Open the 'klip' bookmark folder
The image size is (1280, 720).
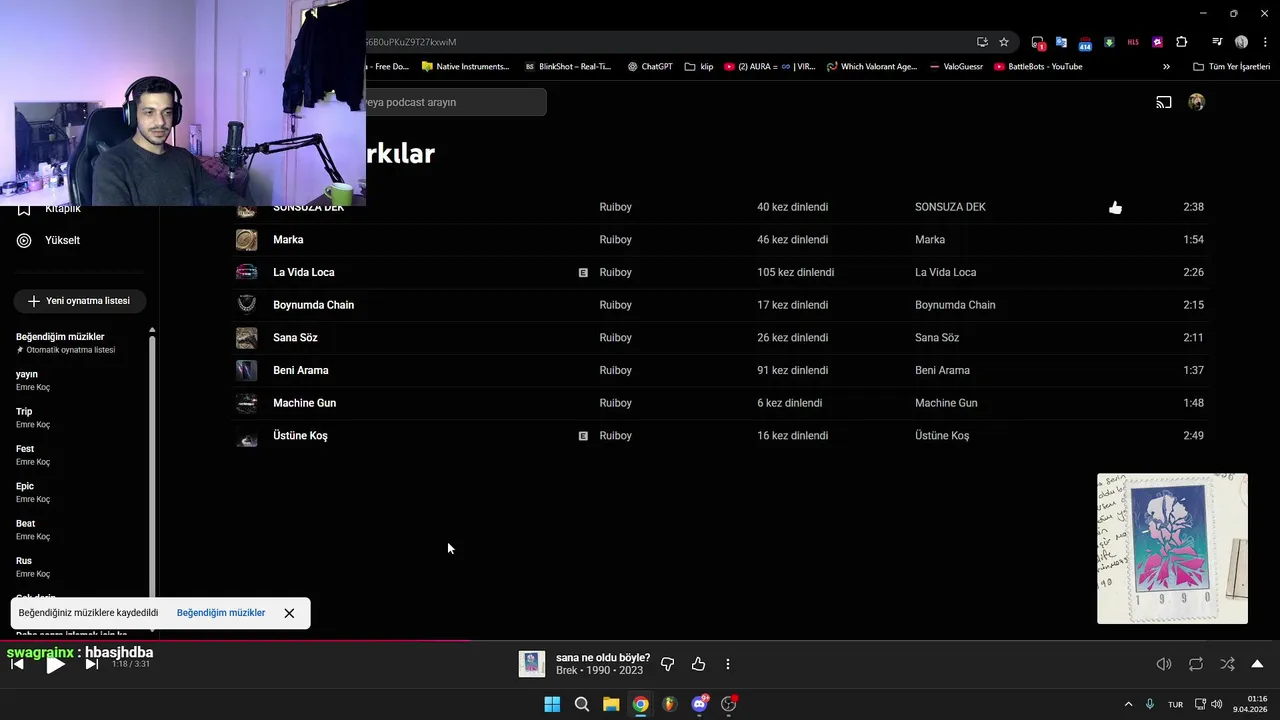pos(699,67)
